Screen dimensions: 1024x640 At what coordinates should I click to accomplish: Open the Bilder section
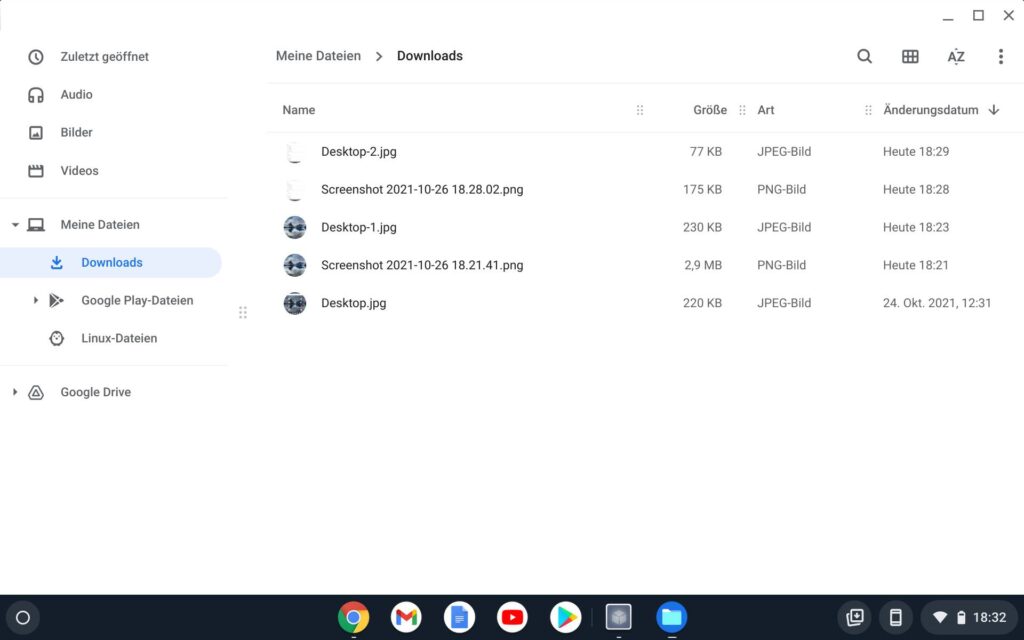click(76, 133)
